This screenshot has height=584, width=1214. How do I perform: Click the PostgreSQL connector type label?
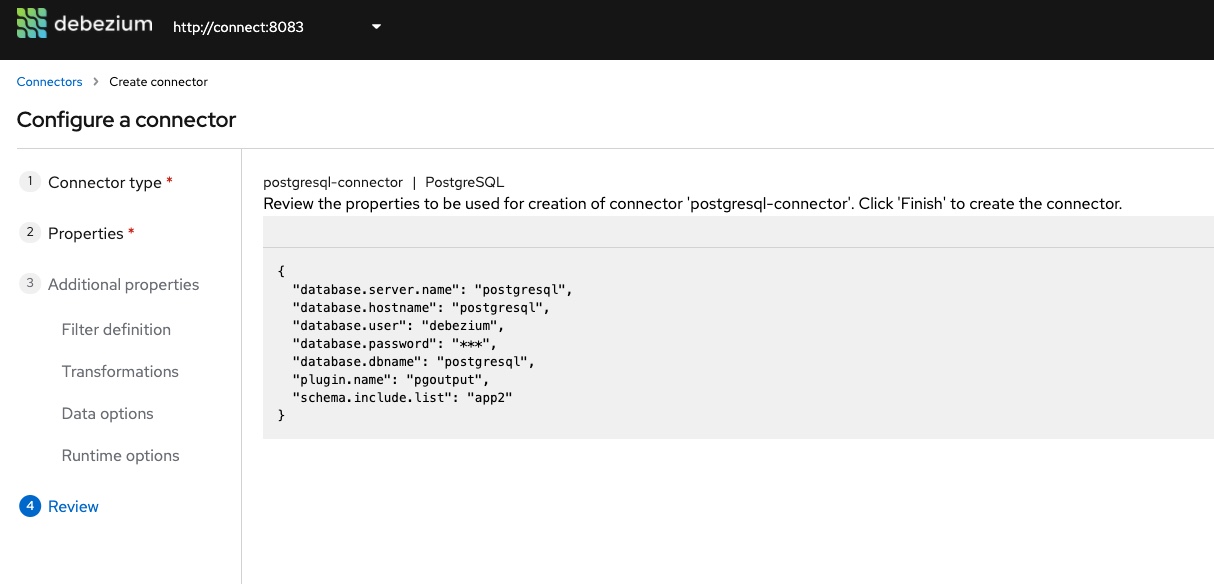click(465, 182)
